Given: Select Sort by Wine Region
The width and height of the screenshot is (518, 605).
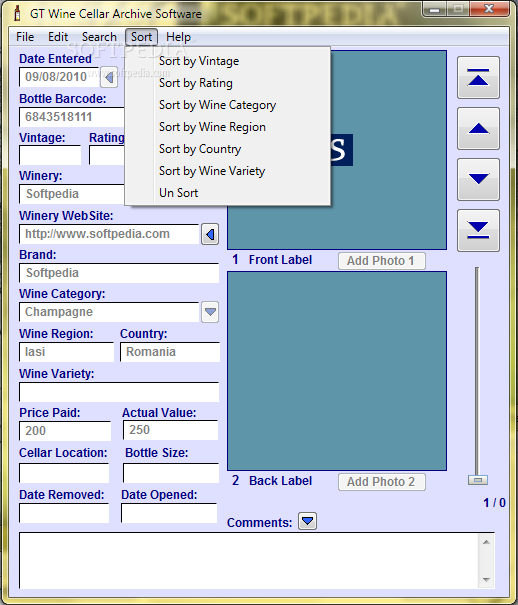Looking at the screenshot, I should tap(228, 127).
